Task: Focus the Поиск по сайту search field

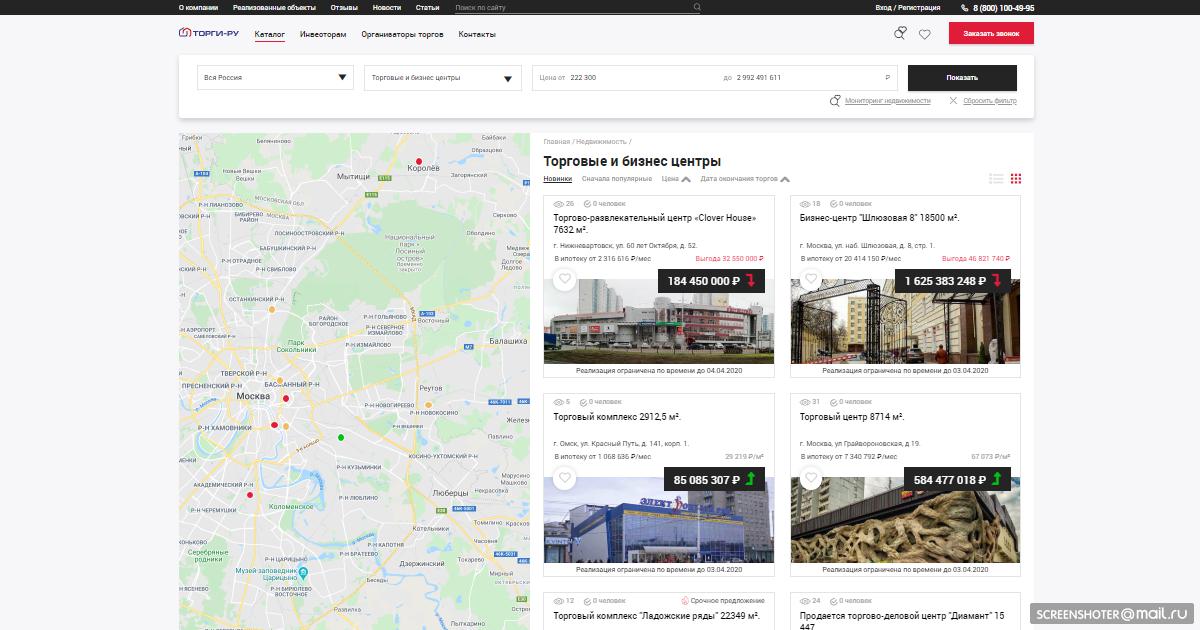Action: pyautogui.click(x=572, y=7)
